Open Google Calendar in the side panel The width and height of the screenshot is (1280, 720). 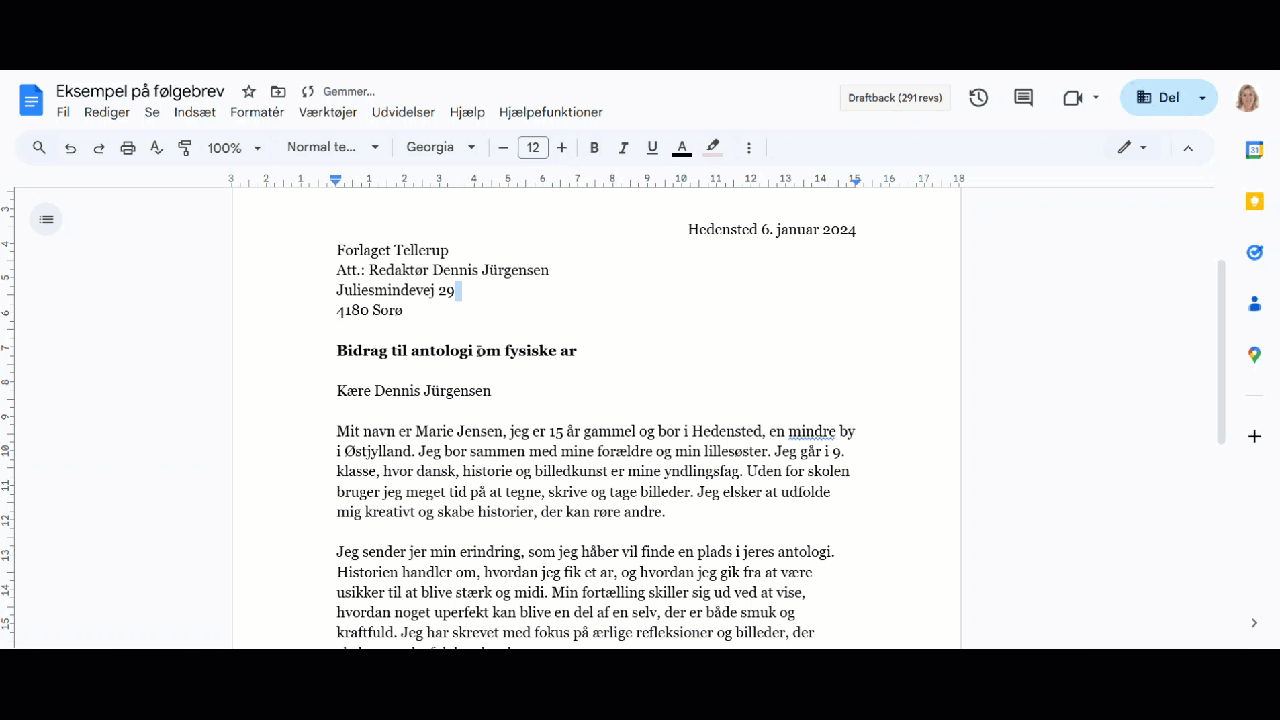click(1255, 150)
